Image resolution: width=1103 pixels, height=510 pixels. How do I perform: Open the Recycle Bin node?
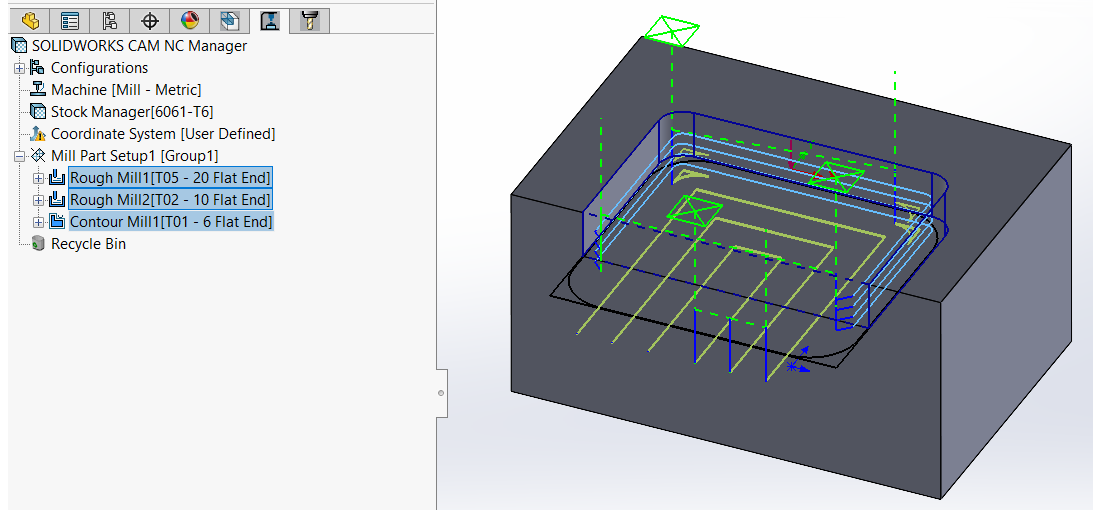pos(88,244)
